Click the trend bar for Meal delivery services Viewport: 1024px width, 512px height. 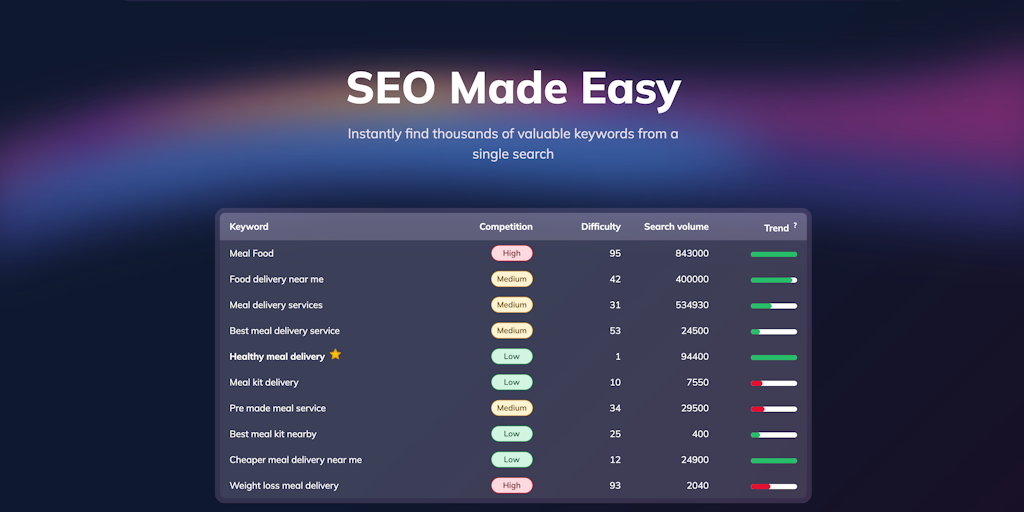(774, 306)
